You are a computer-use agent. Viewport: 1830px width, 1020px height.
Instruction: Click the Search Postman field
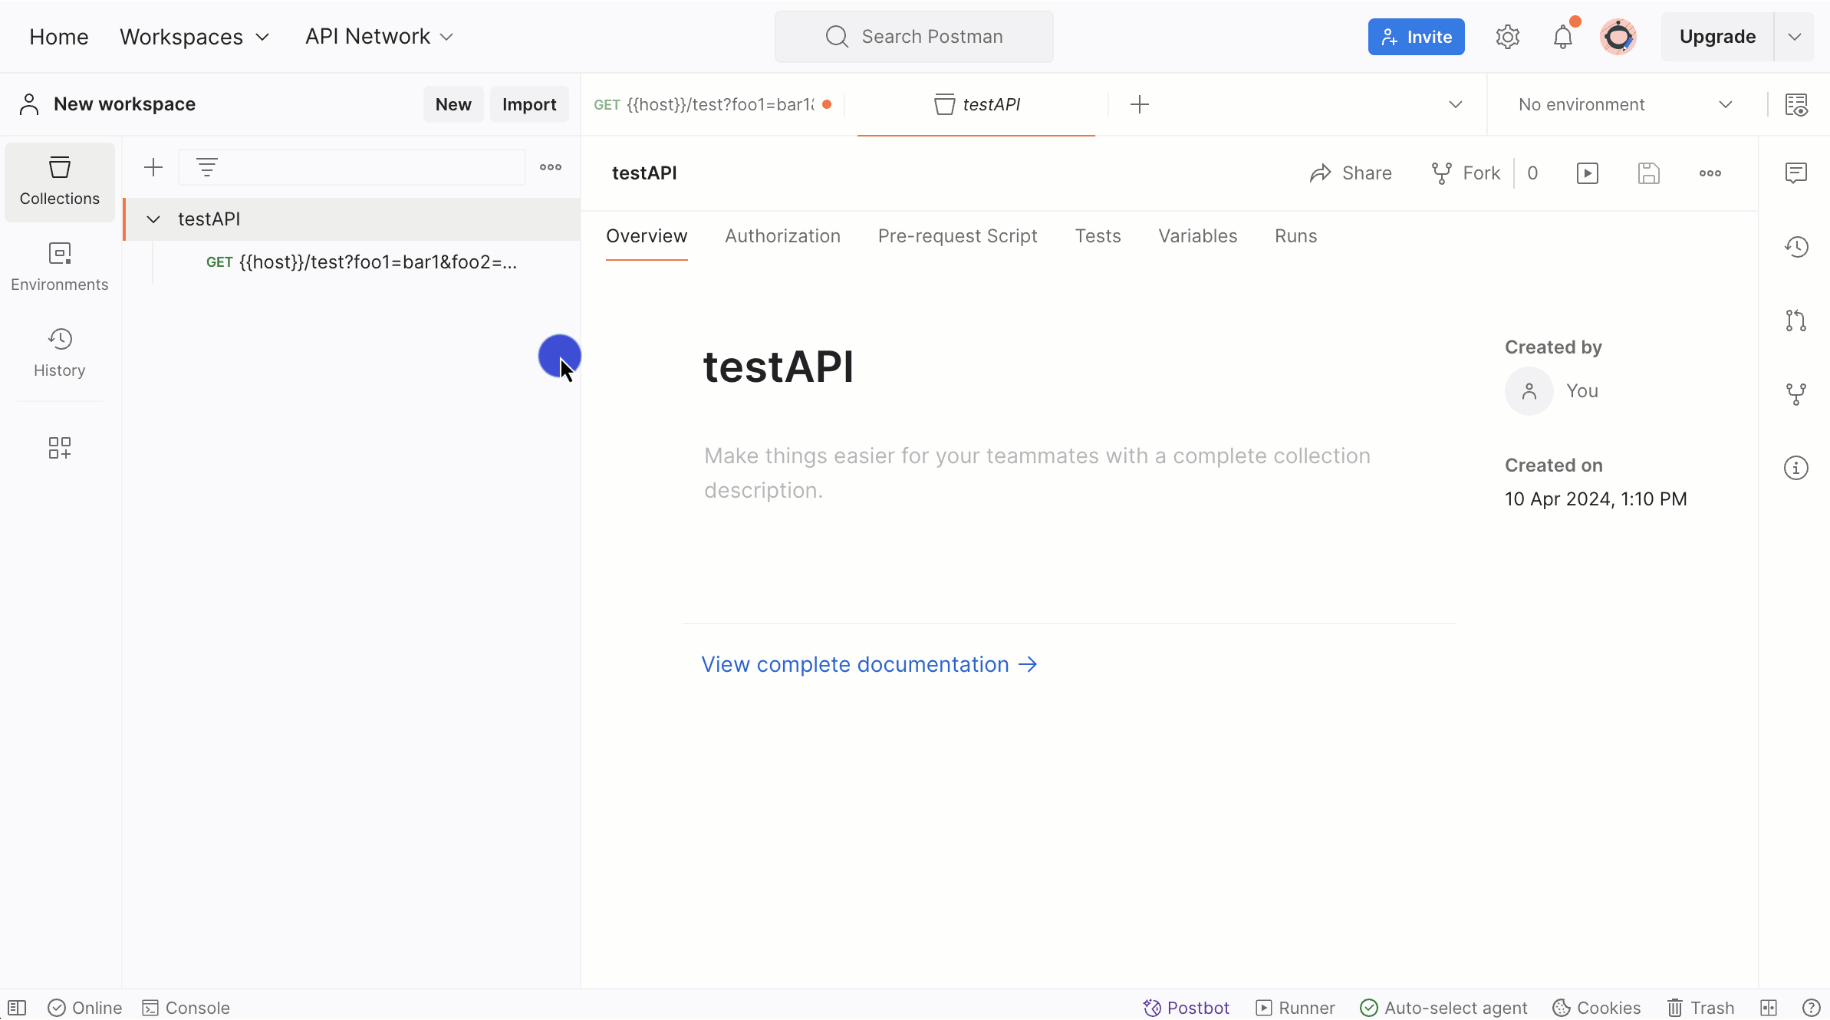click(x=913, y=37)
